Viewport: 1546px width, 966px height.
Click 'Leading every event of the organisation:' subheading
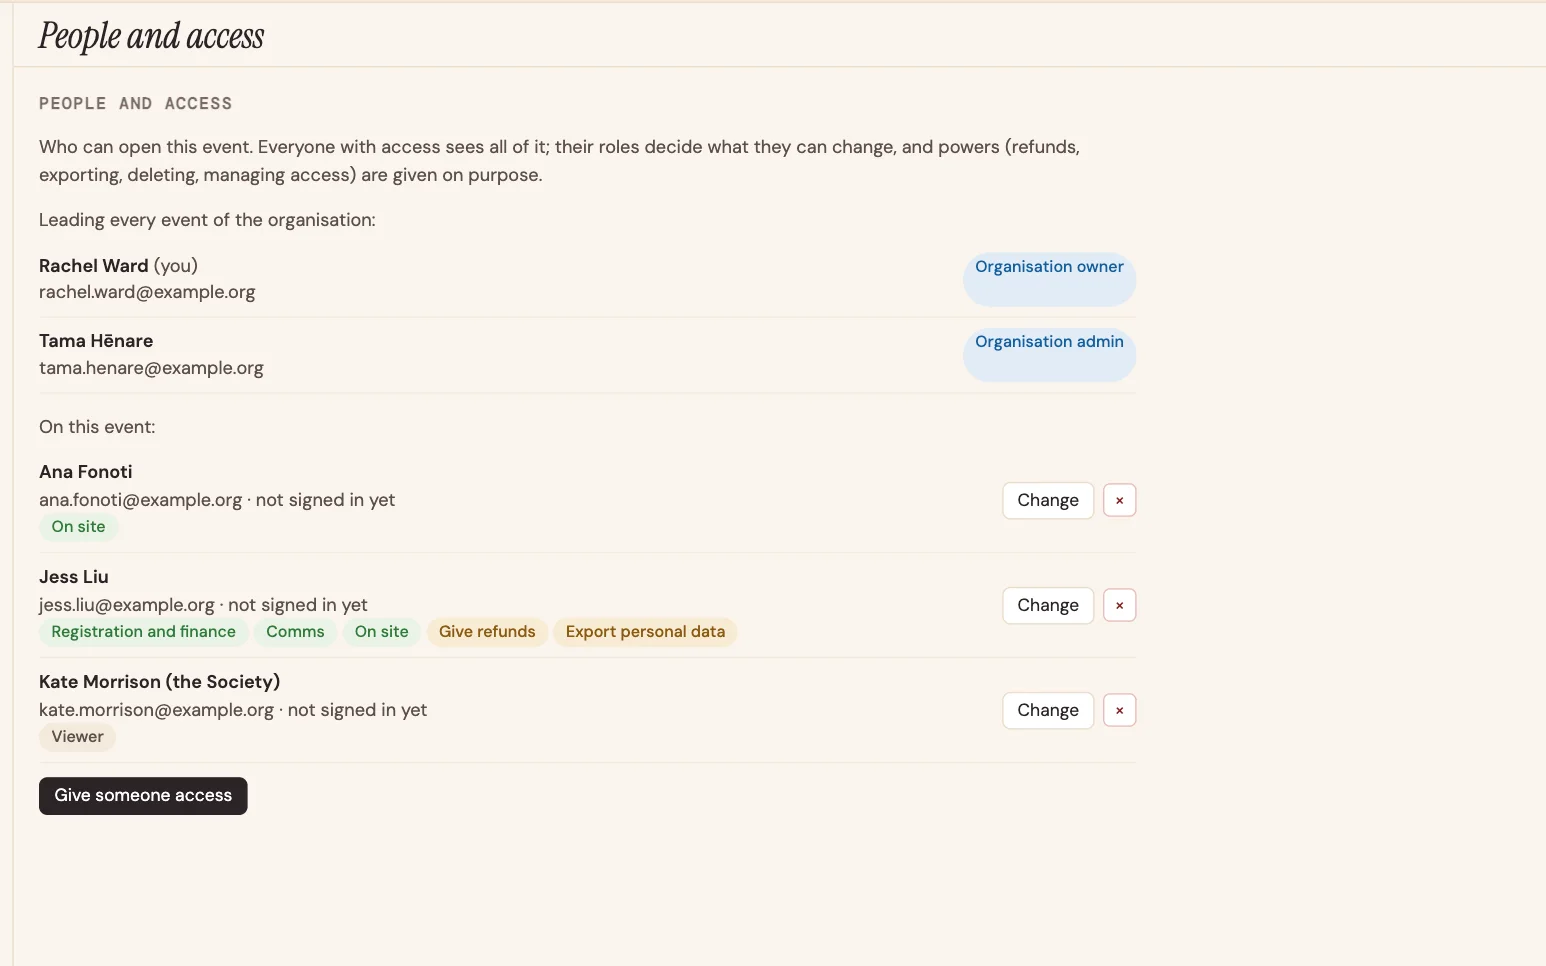[x=207, y=220]
